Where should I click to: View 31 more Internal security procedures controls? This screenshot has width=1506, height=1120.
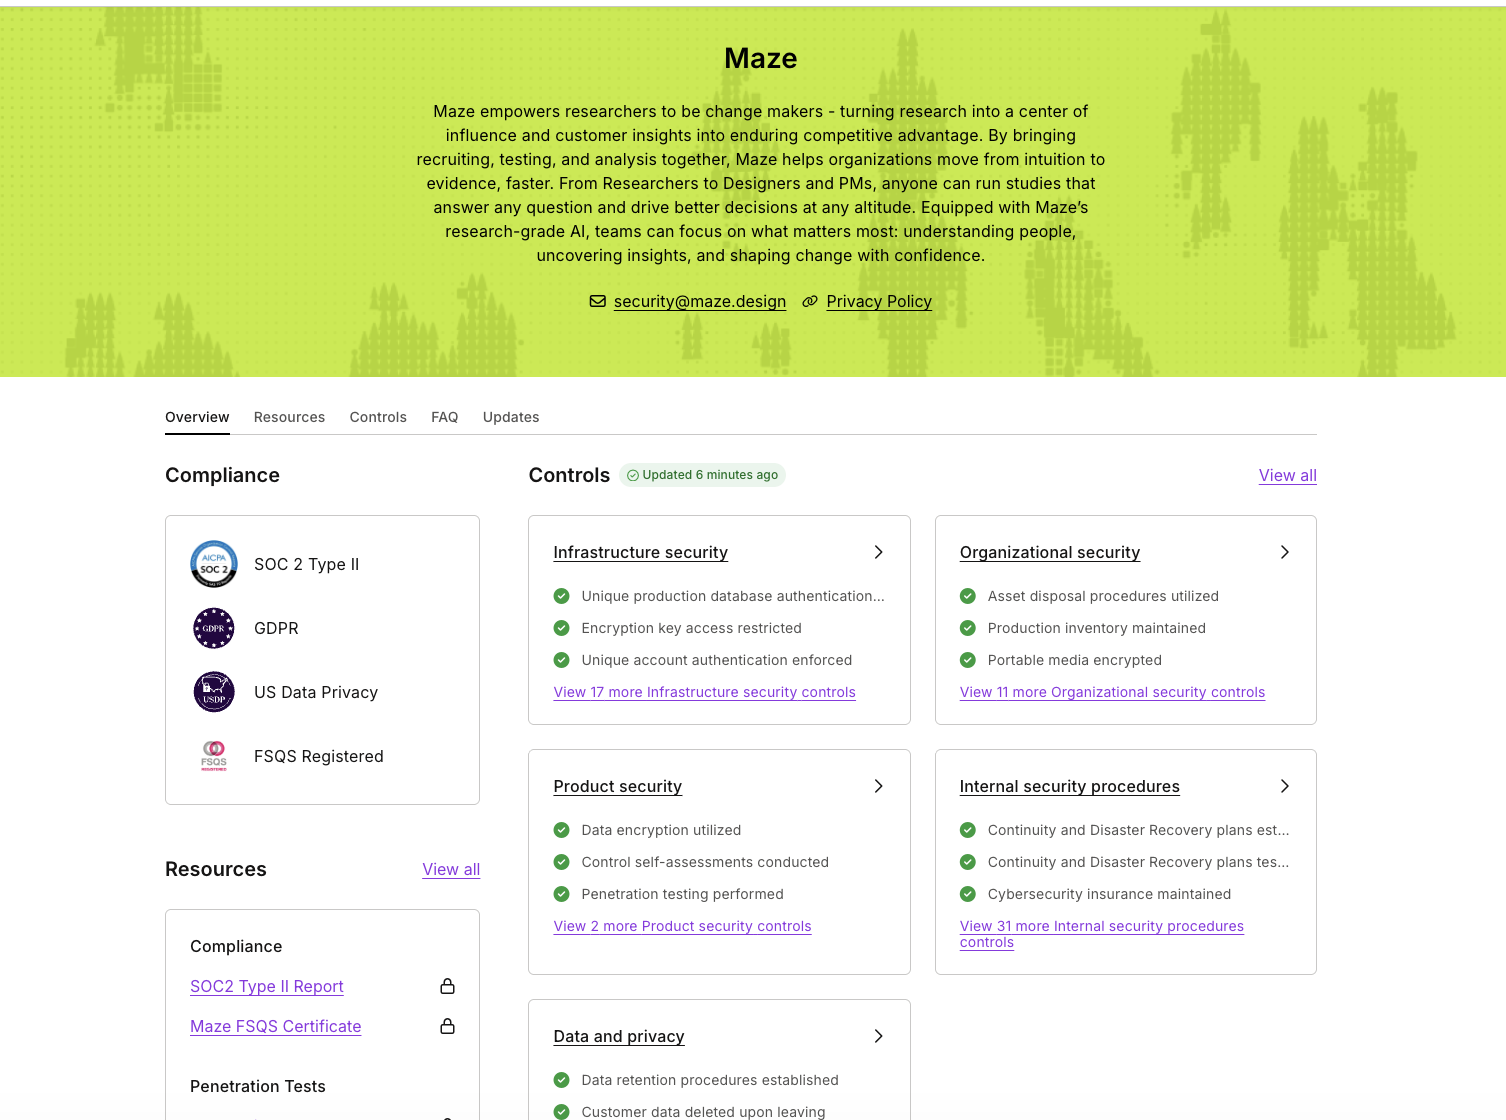point(1102,934)
